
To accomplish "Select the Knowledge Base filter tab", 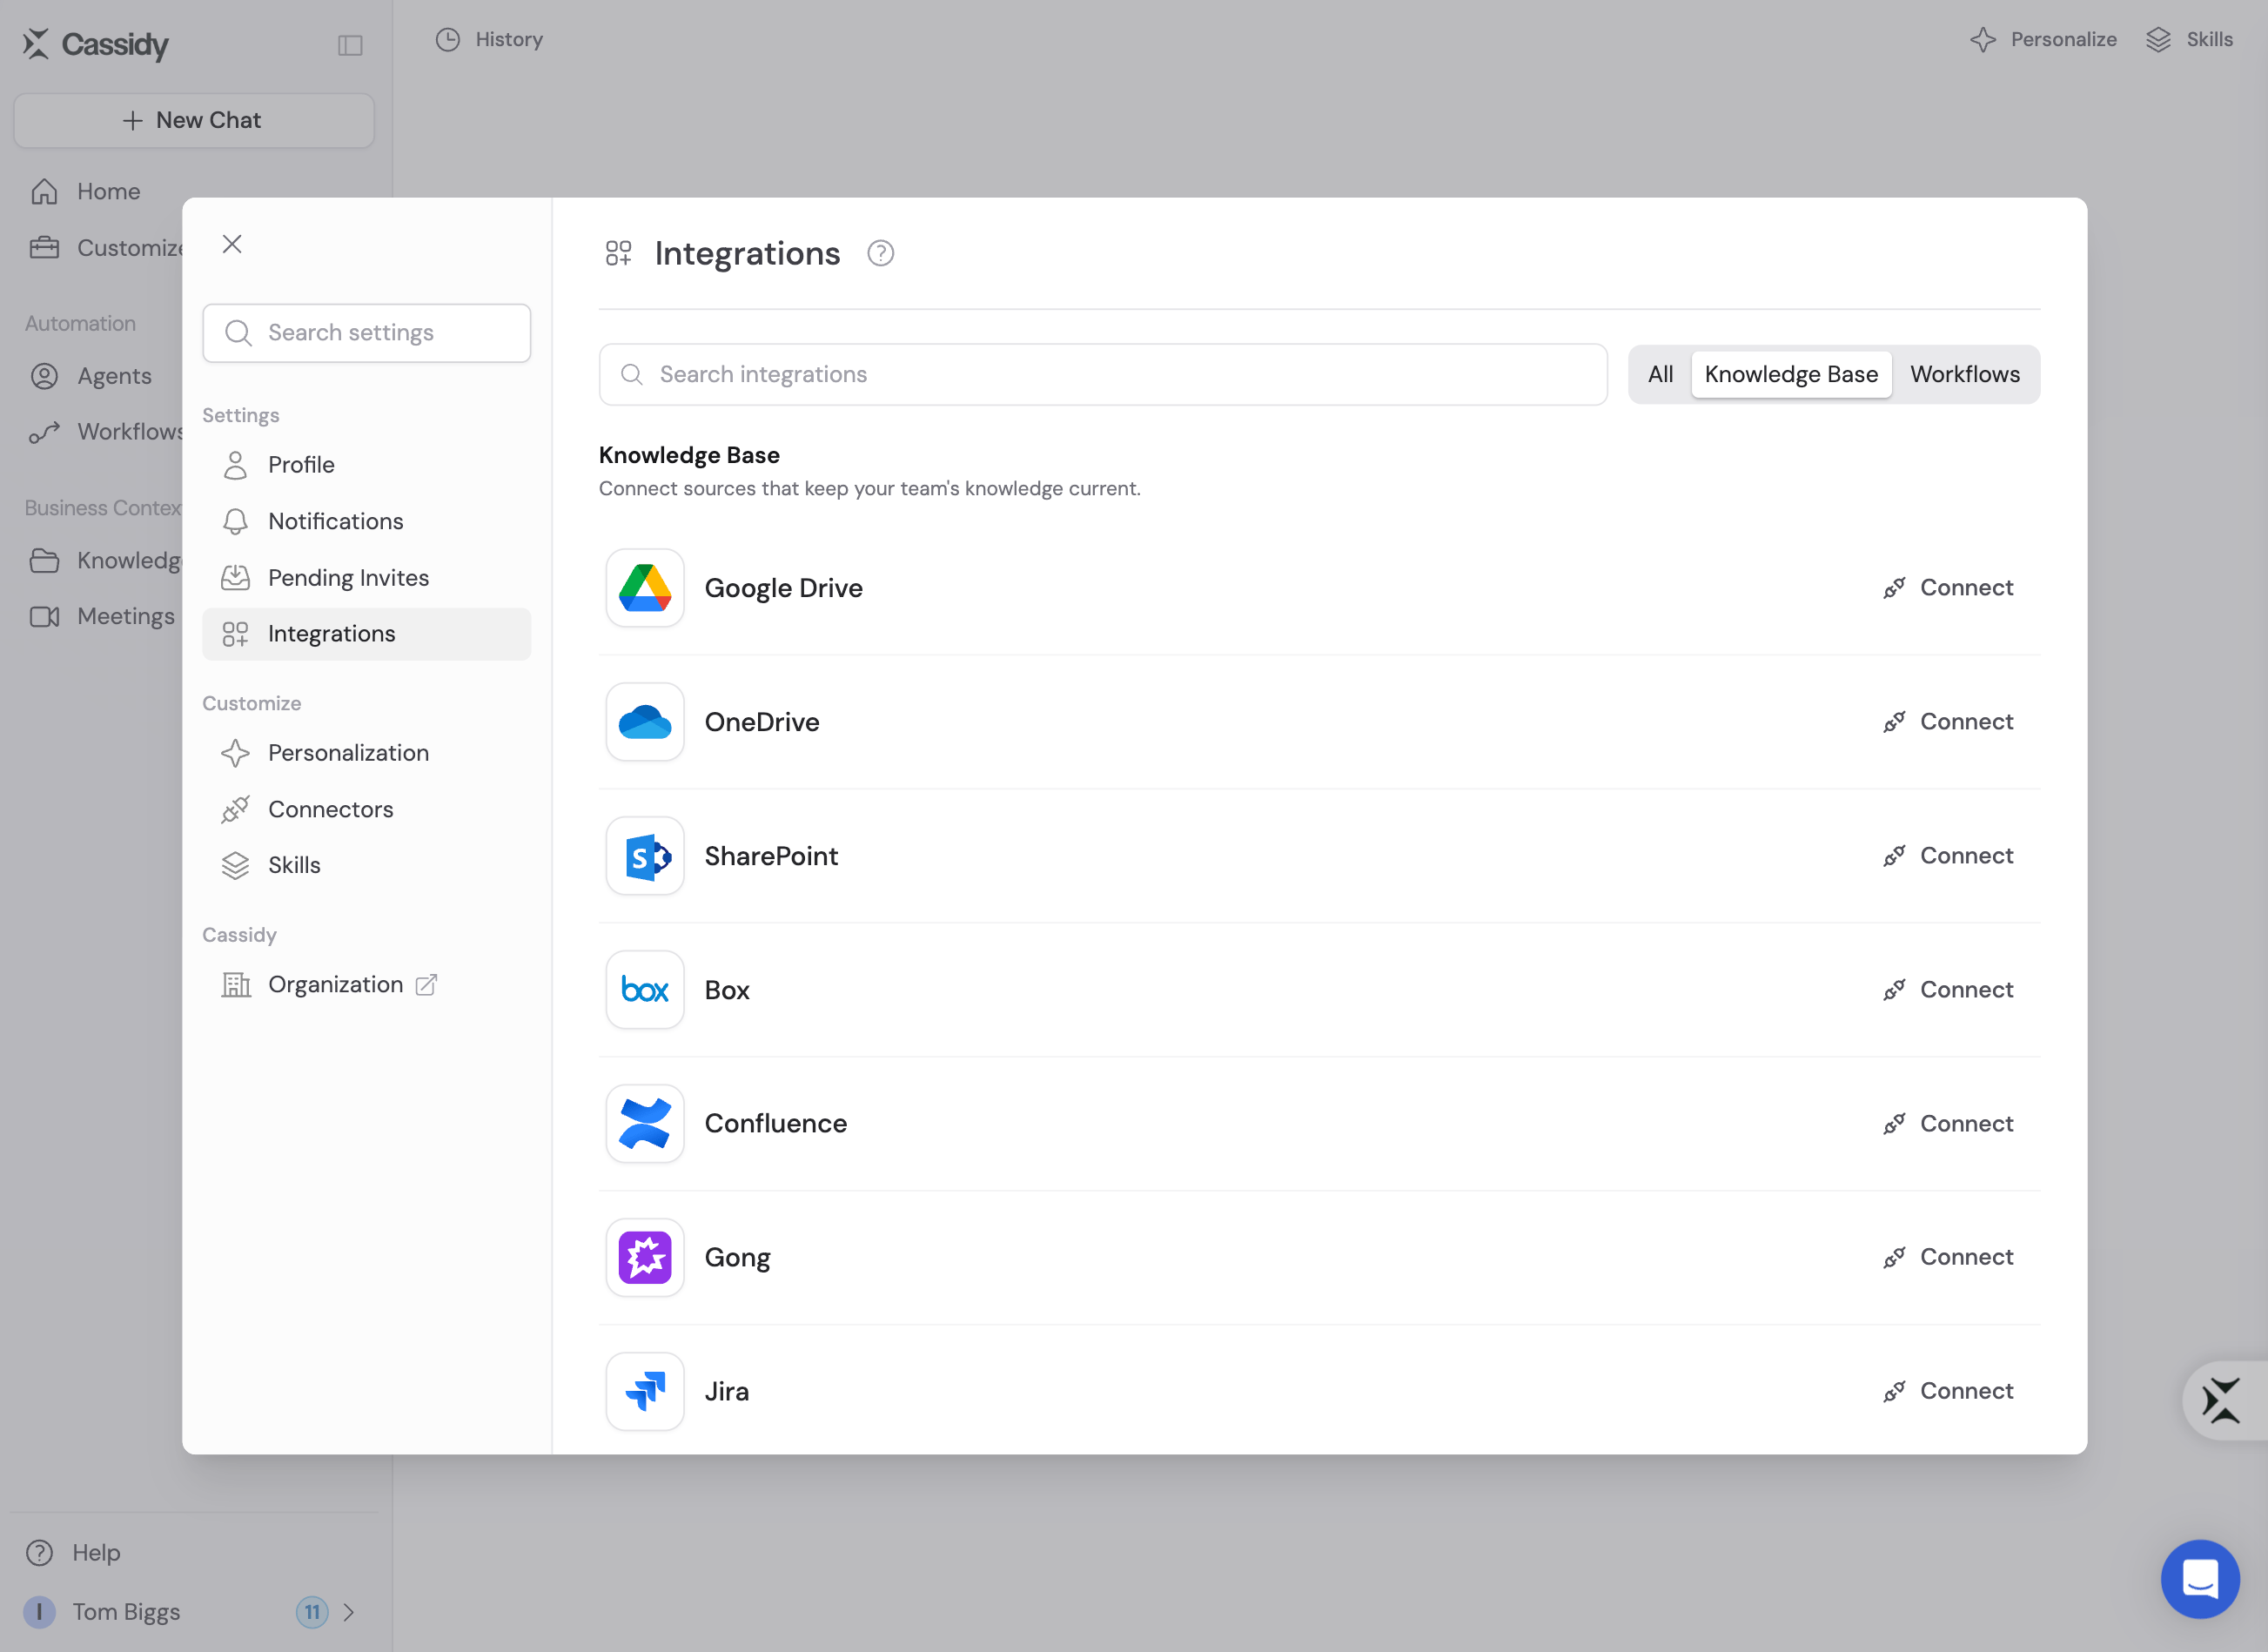I will coord(1791,374).
